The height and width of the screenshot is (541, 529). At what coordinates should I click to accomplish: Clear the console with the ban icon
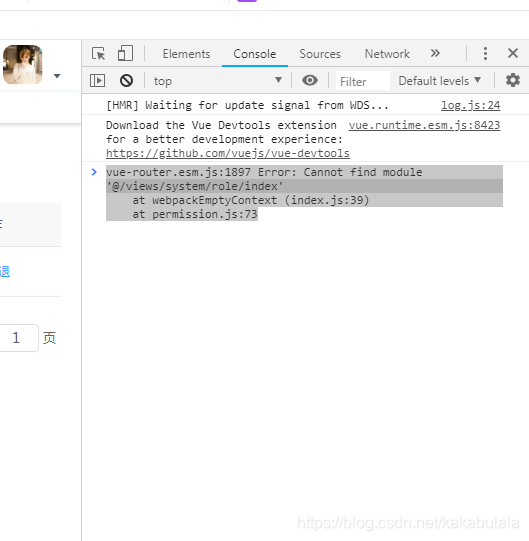126,80
